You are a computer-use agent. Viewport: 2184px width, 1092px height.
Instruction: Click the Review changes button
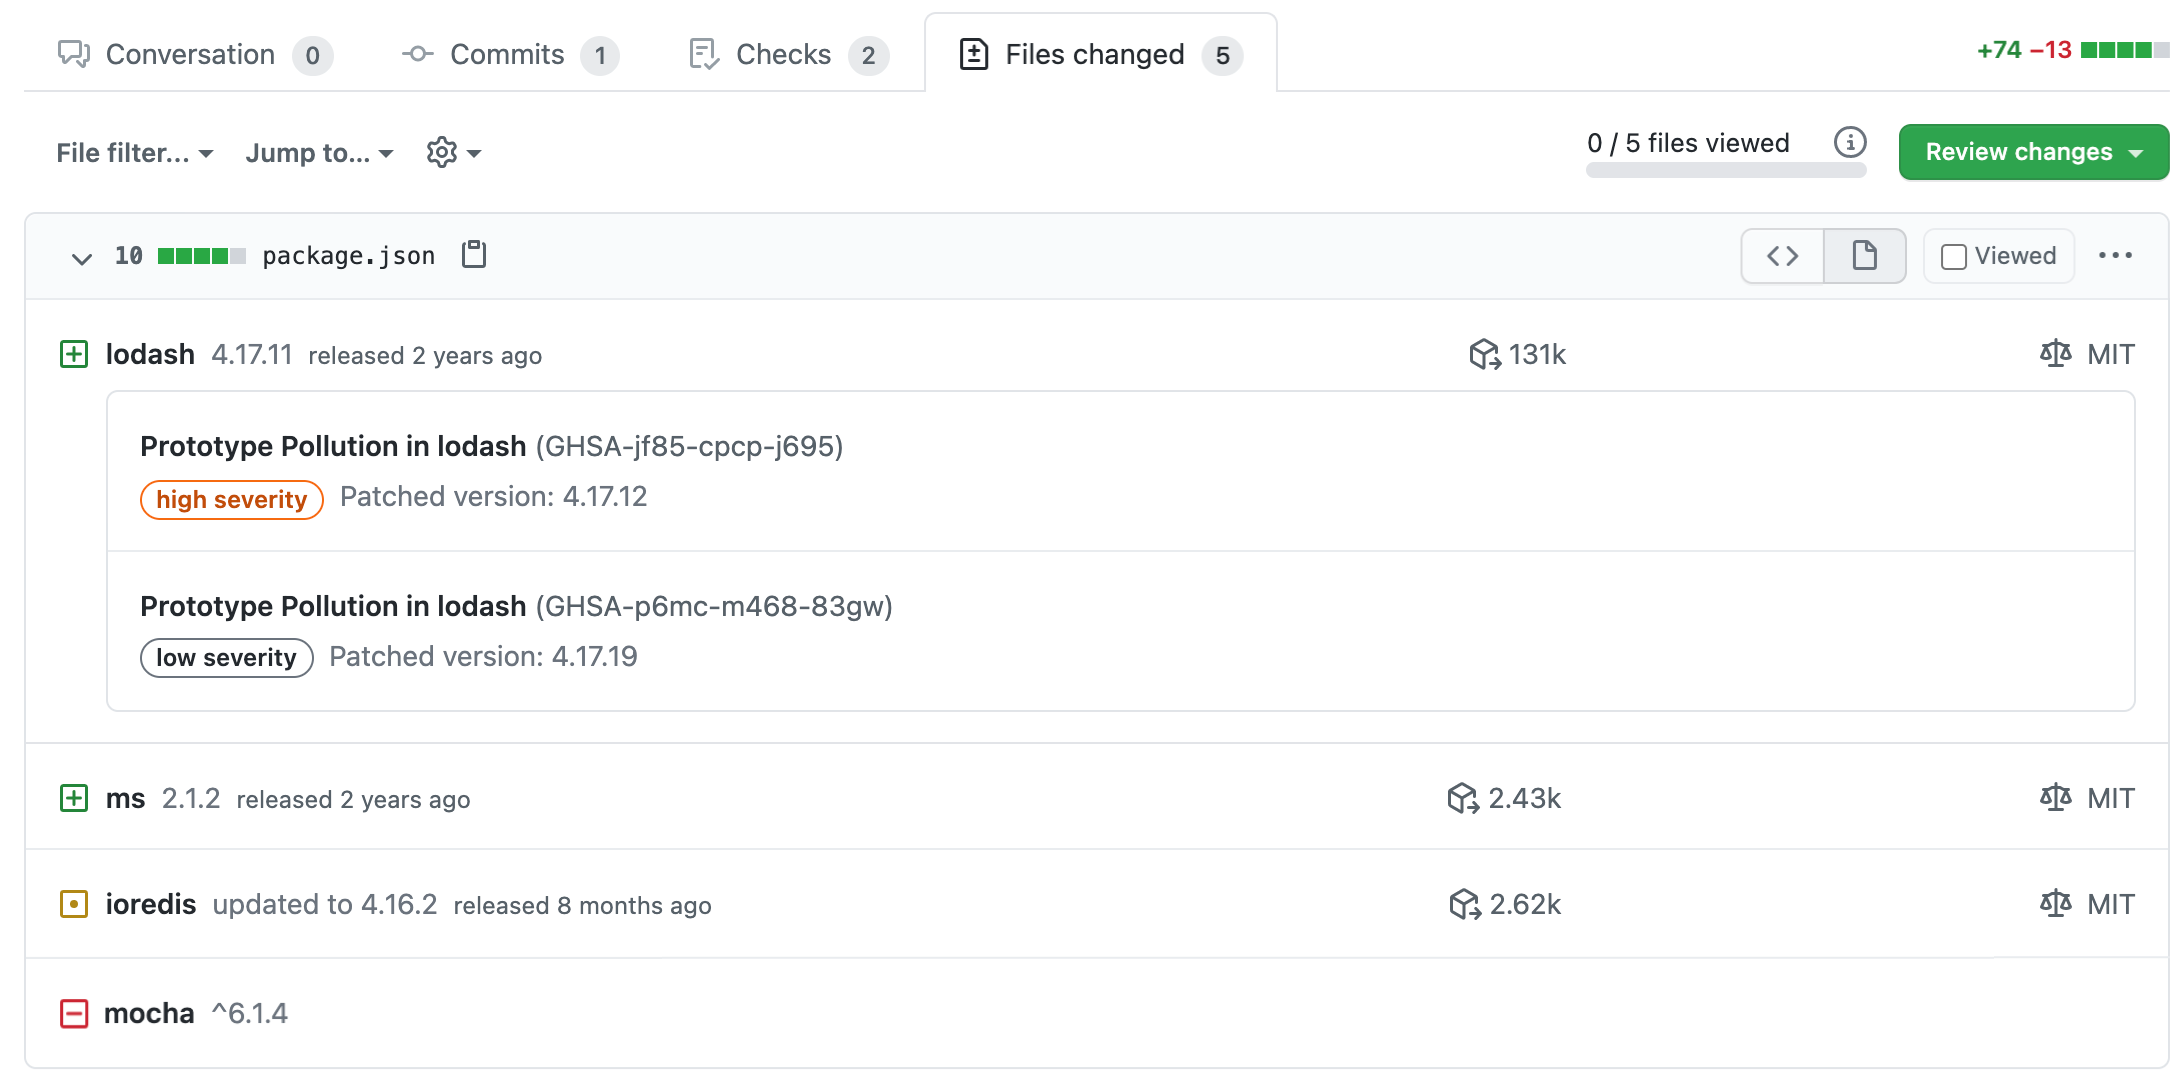(x=2020, y=152)
